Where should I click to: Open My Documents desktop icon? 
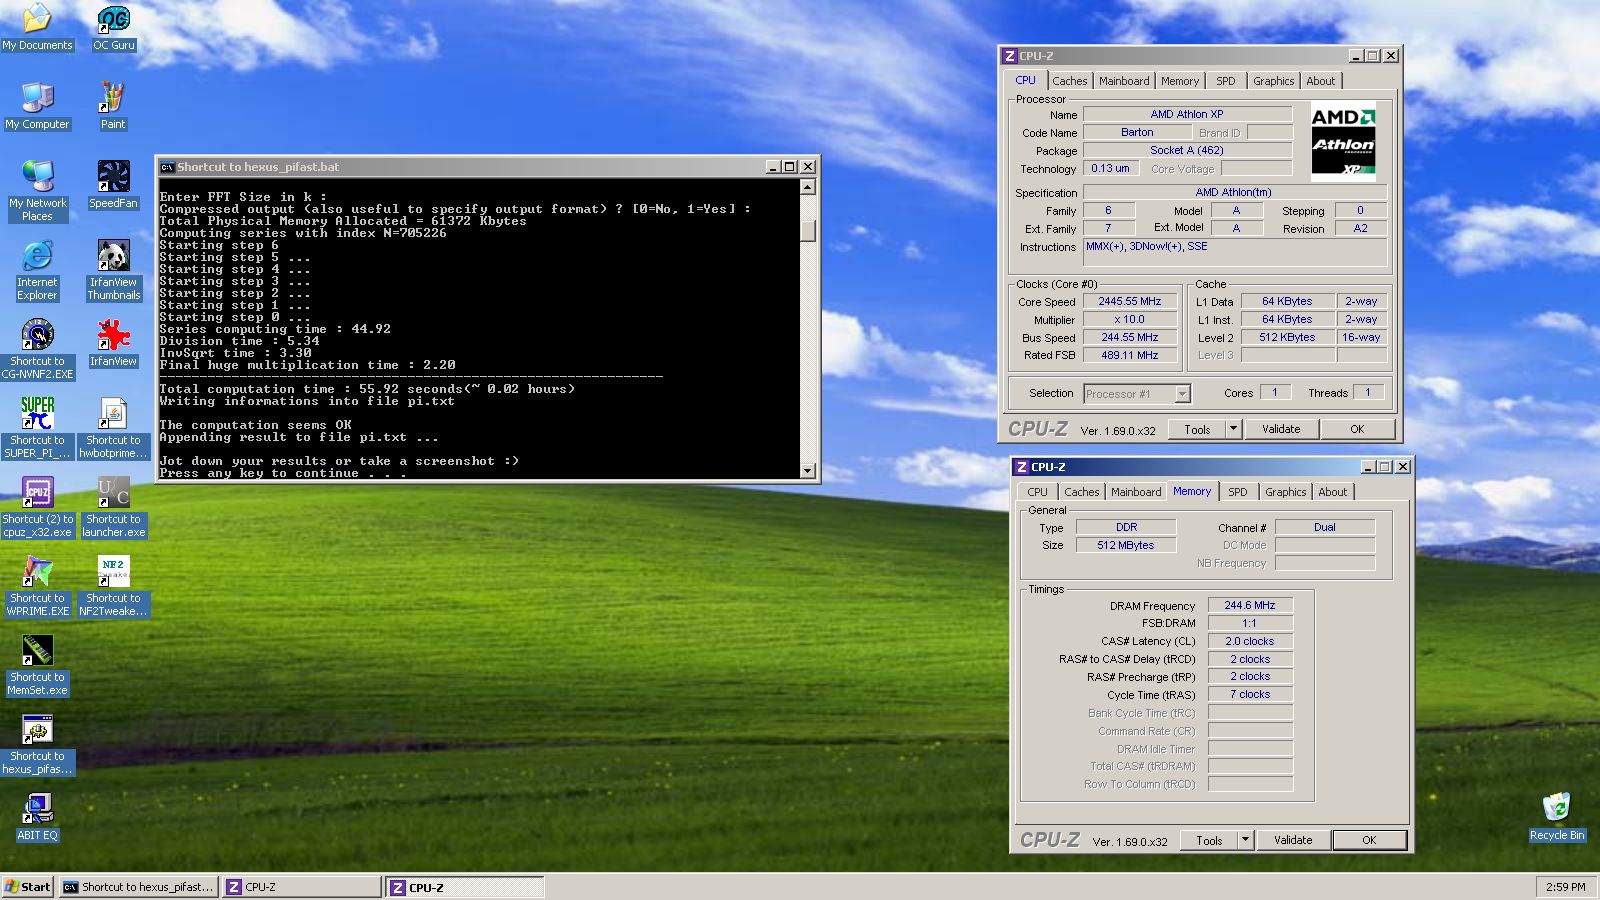coord(37,27)
